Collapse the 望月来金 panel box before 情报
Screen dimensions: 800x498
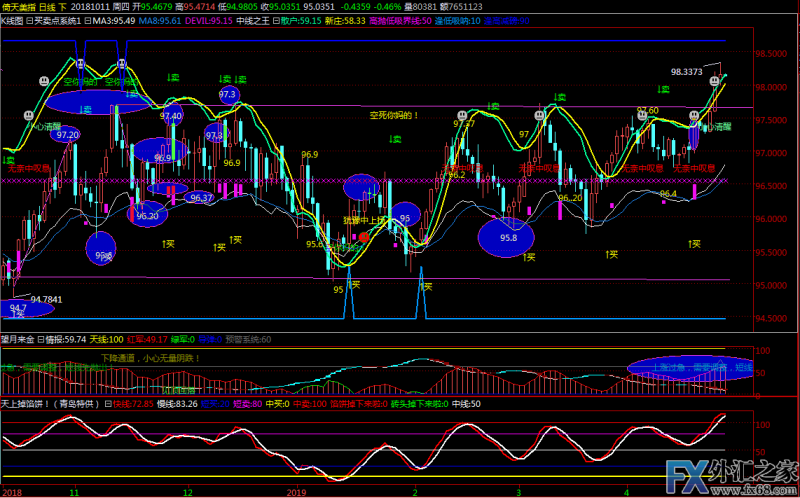pyautogui.click(x=41, y=339)
